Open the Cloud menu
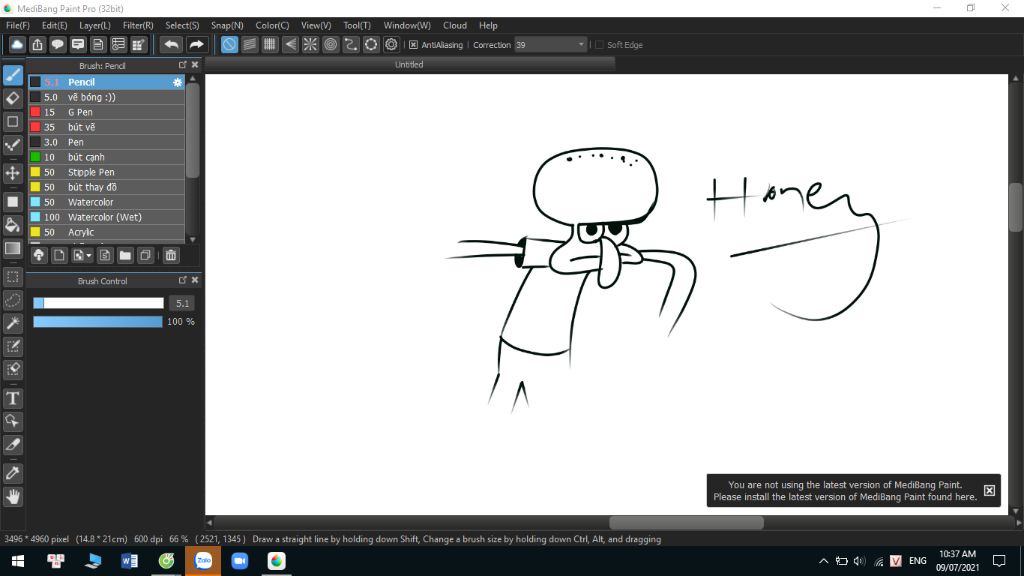The height and width of the screenshot is (576, 1024). pyautogui.click(x=455, y=25)
